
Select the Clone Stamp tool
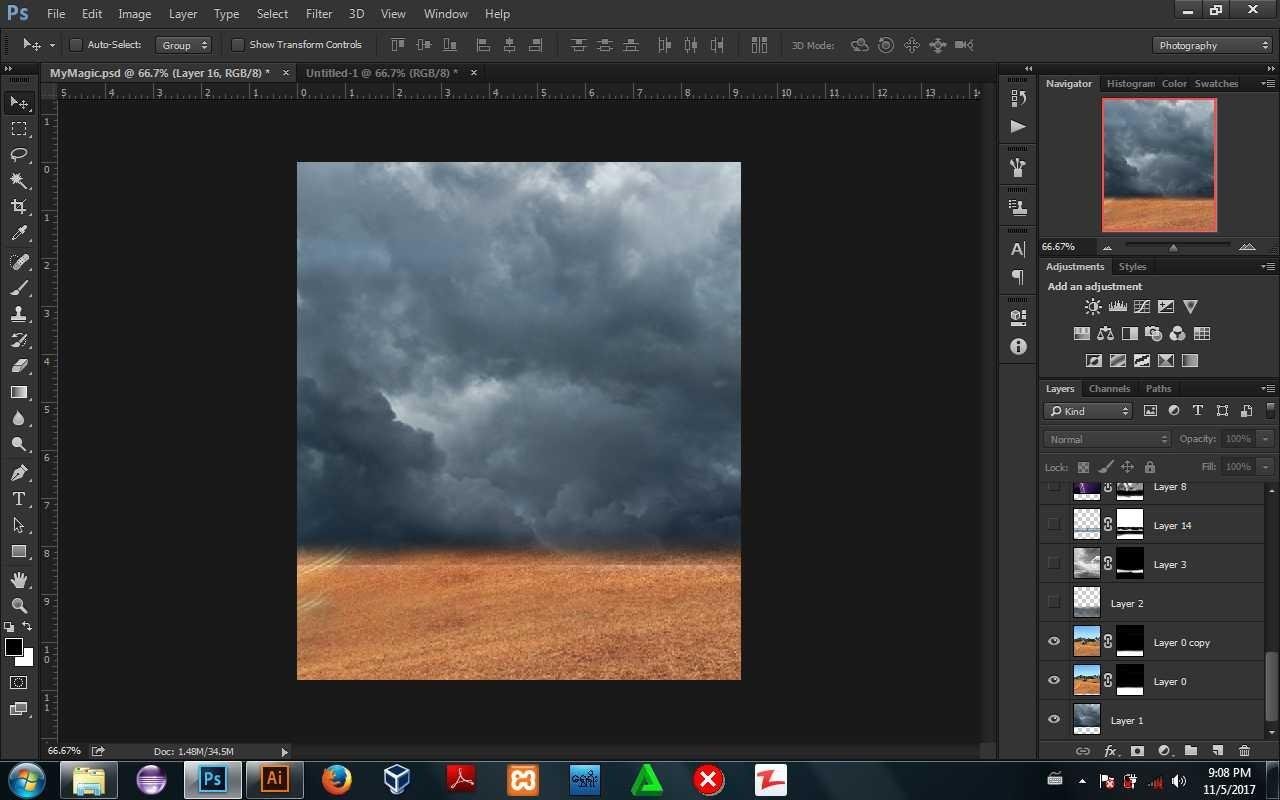pos(19,313)
